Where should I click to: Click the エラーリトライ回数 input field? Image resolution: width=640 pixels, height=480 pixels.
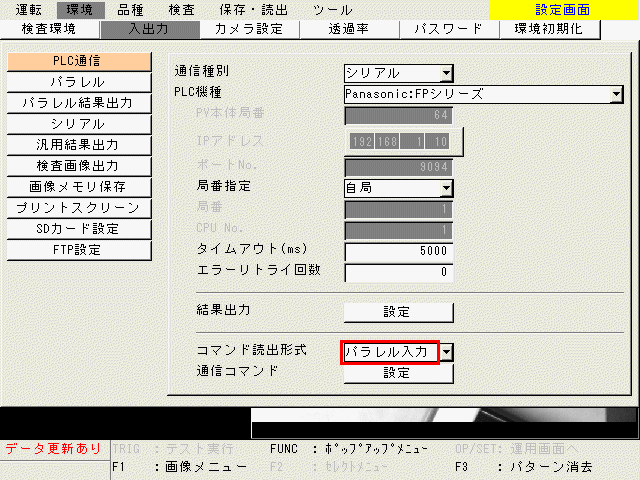pos(398,272)
